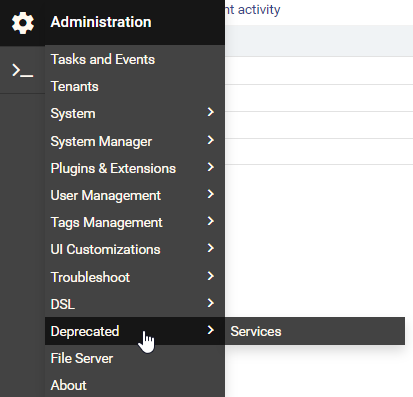This screenshot has height=397, width=413.
Task: Click the Administration header title
Action: tap(101, 22)
